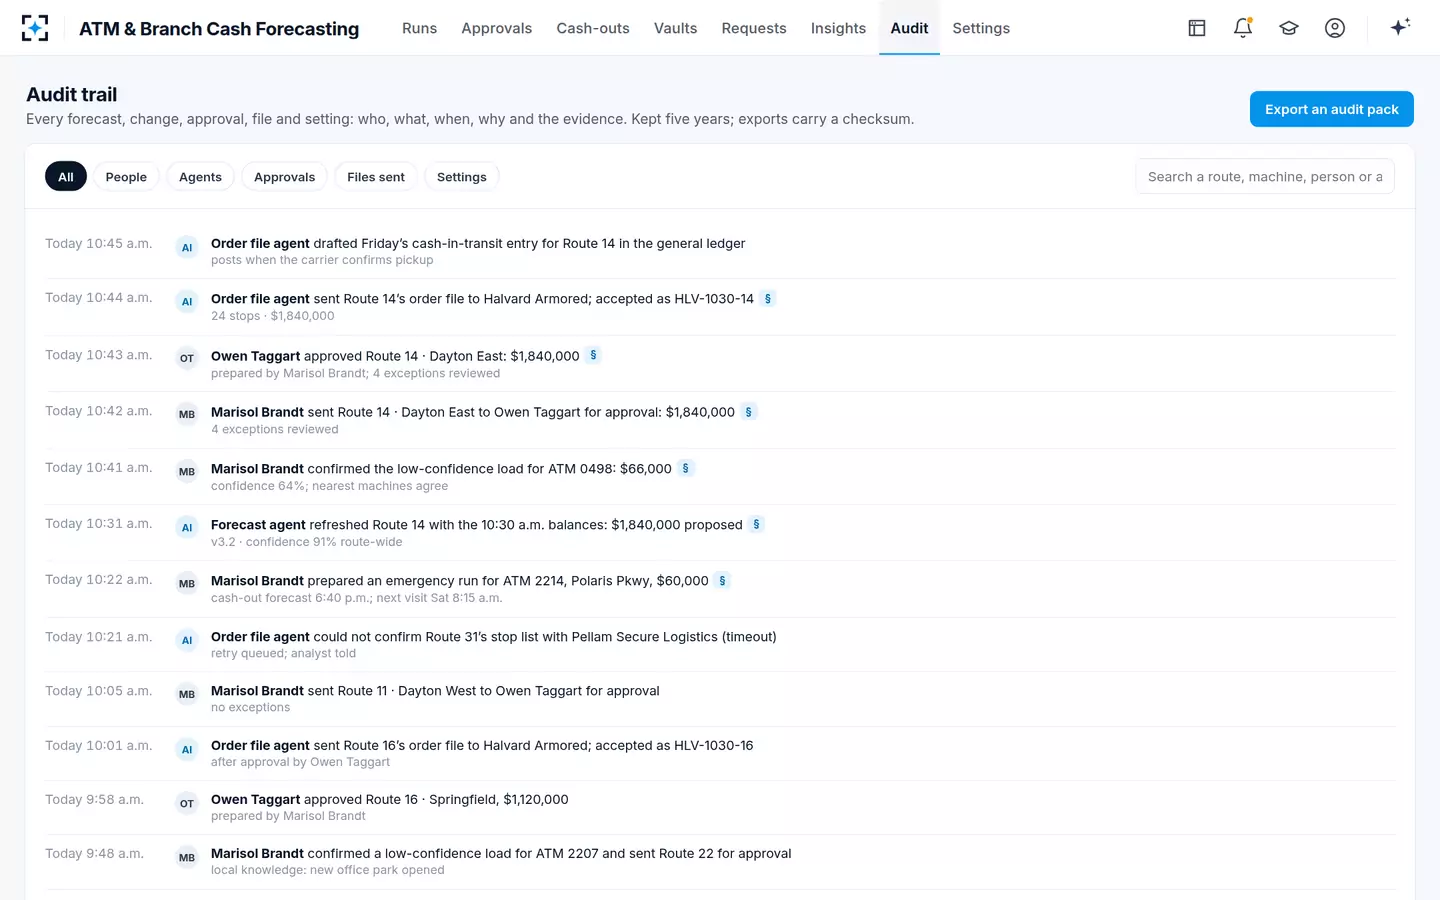
Task: Click the "Today 10:31 a.m." timestamp
Action: (x=99, y=524)
